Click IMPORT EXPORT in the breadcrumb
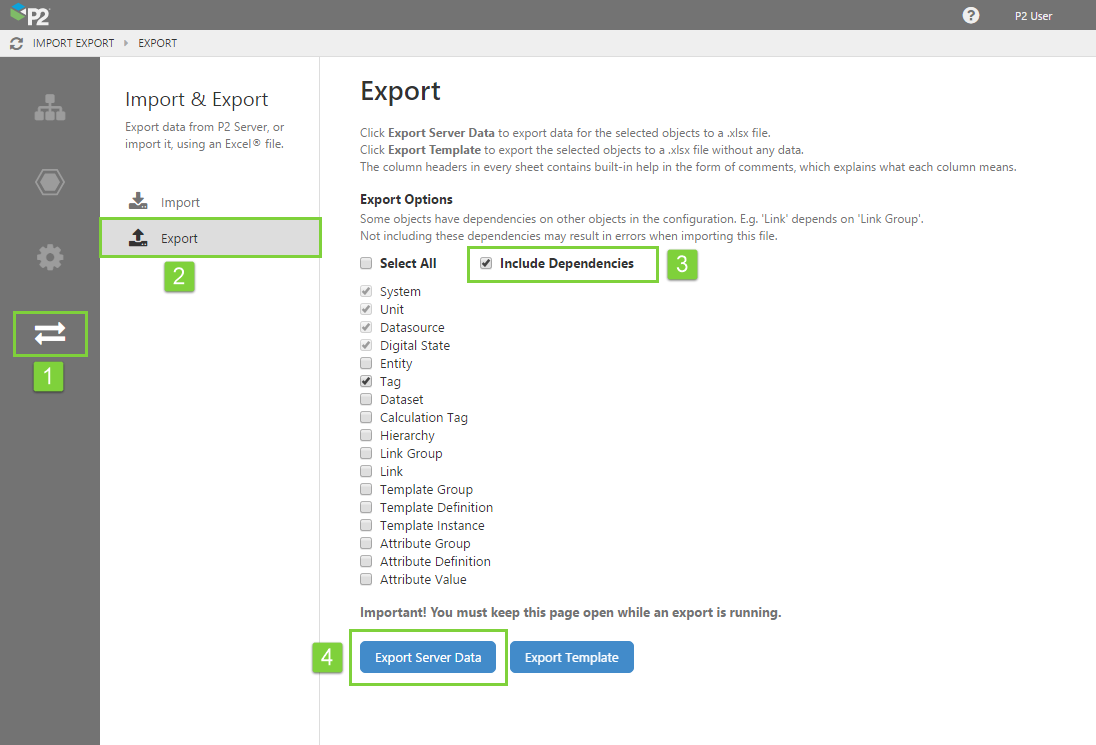 tap(74, 43)
